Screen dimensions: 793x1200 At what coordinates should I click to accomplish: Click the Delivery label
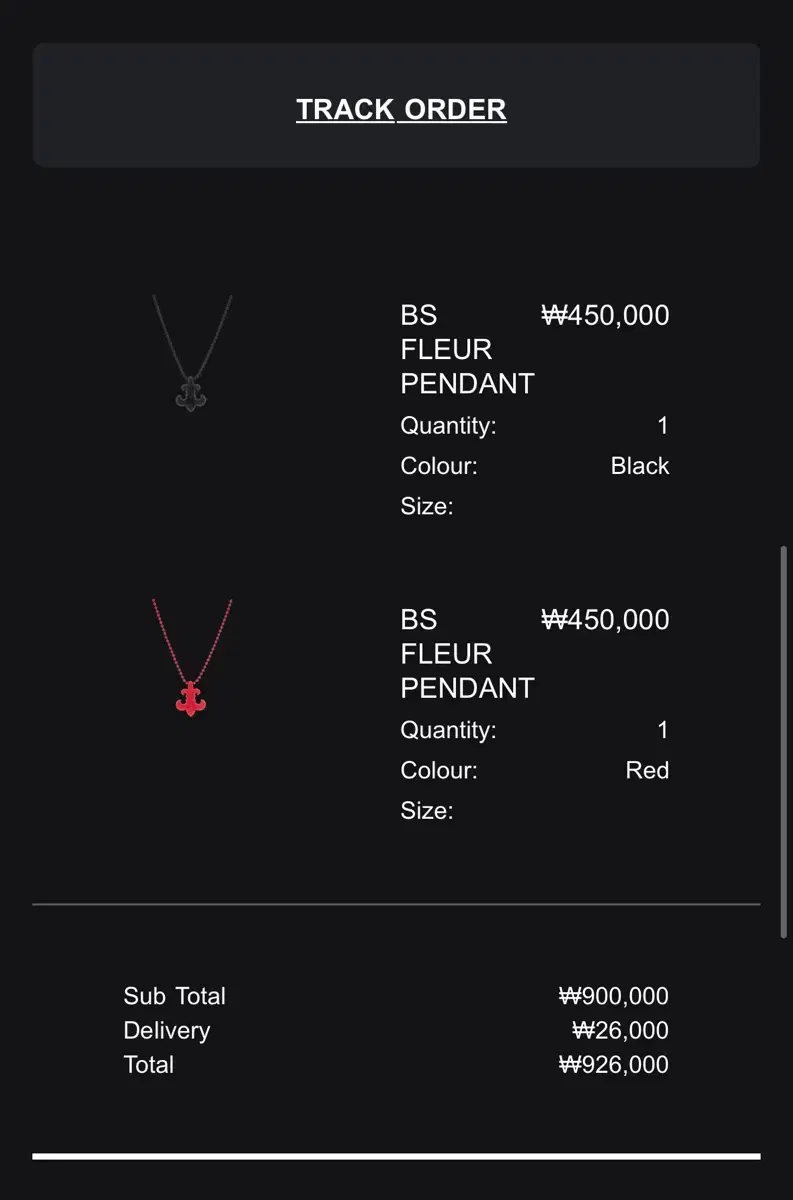[x=166, y=1030]
